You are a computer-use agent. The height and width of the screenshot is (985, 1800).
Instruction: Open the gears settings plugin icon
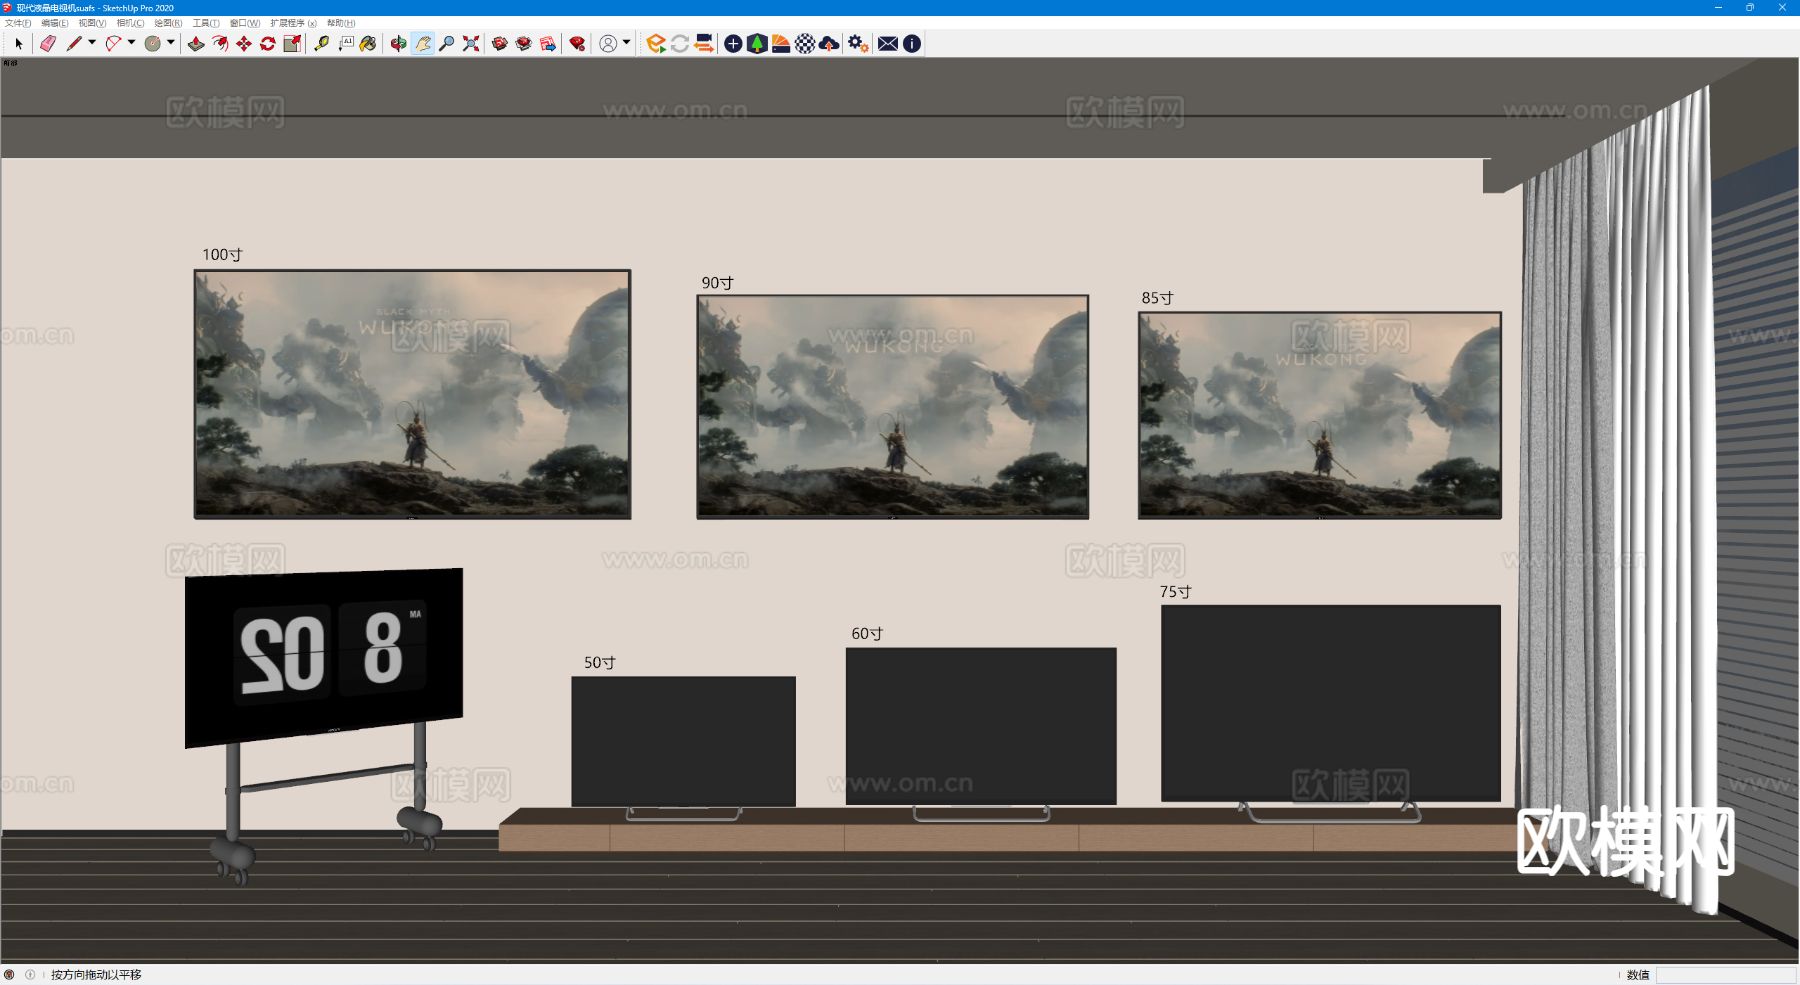coord(858,43)
